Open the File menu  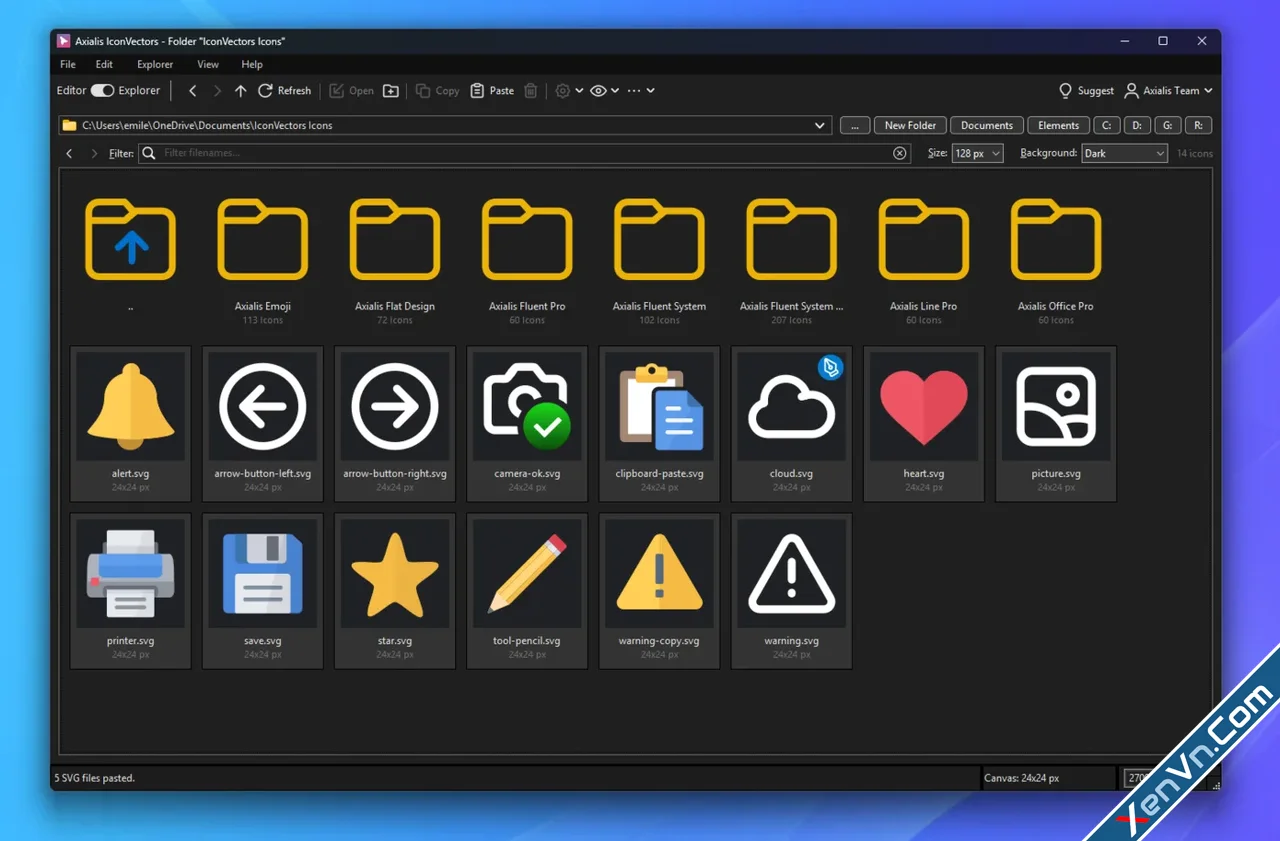click(x=68, y=64)
